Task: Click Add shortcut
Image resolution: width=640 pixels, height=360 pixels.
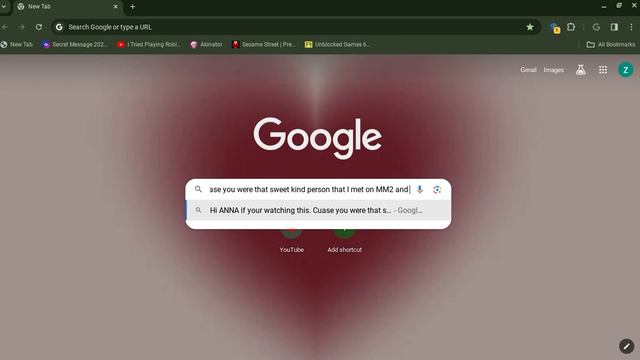Action: tap(344, 240)
